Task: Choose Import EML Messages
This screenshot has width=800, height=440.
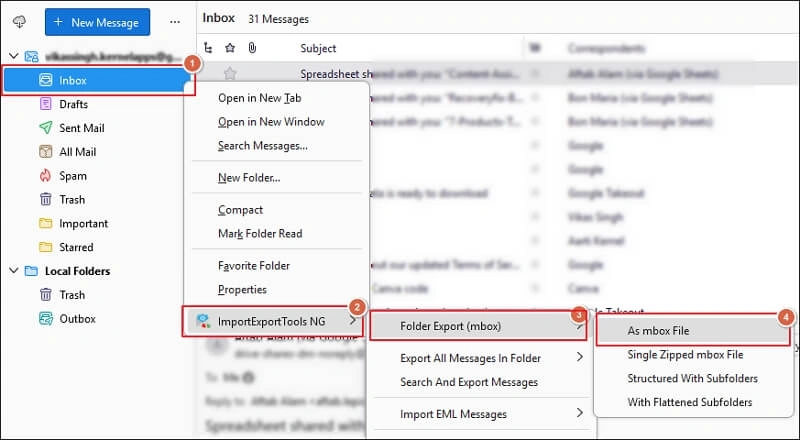Action: click(x=453, y=414)
